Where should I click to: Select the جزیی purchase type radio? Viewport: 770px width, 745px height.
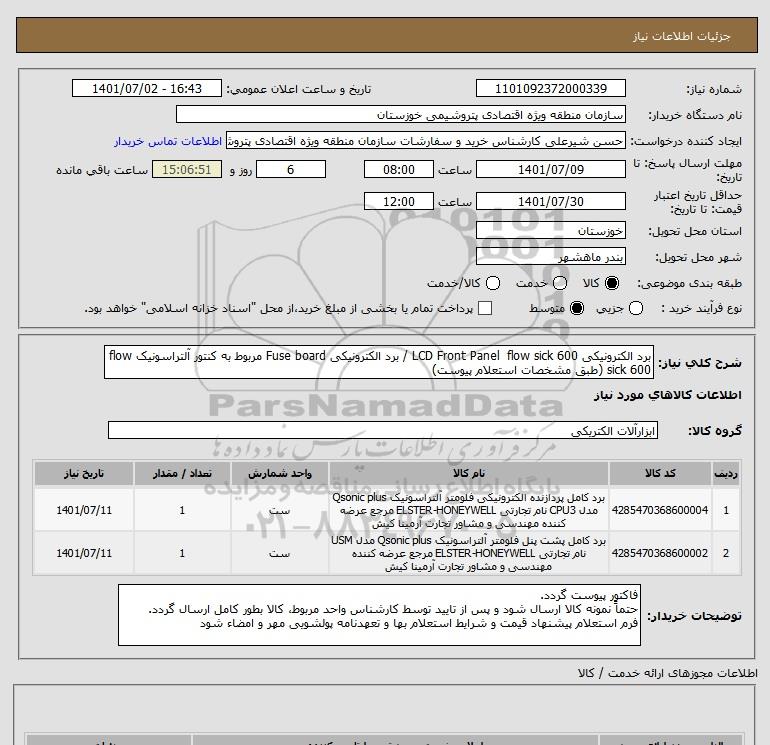[636, 308]
